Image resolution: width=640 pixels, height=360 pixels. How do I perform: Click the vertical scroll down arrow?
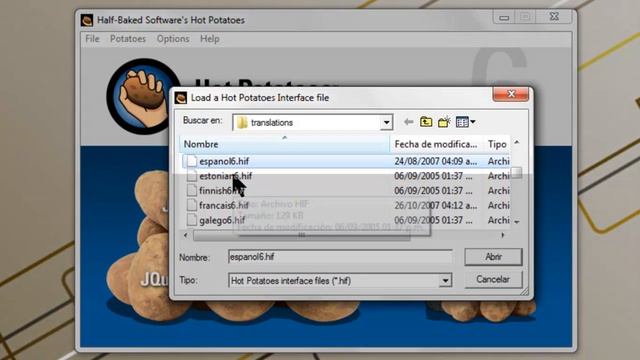(x=517, y=222)
